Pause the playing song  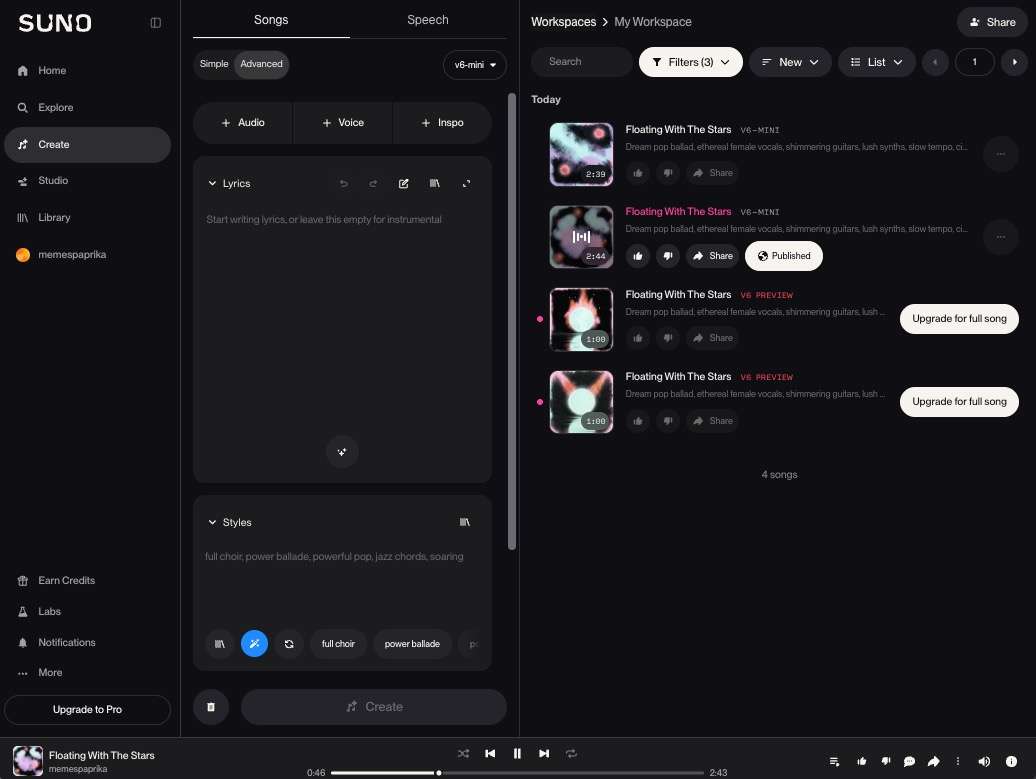517,754
